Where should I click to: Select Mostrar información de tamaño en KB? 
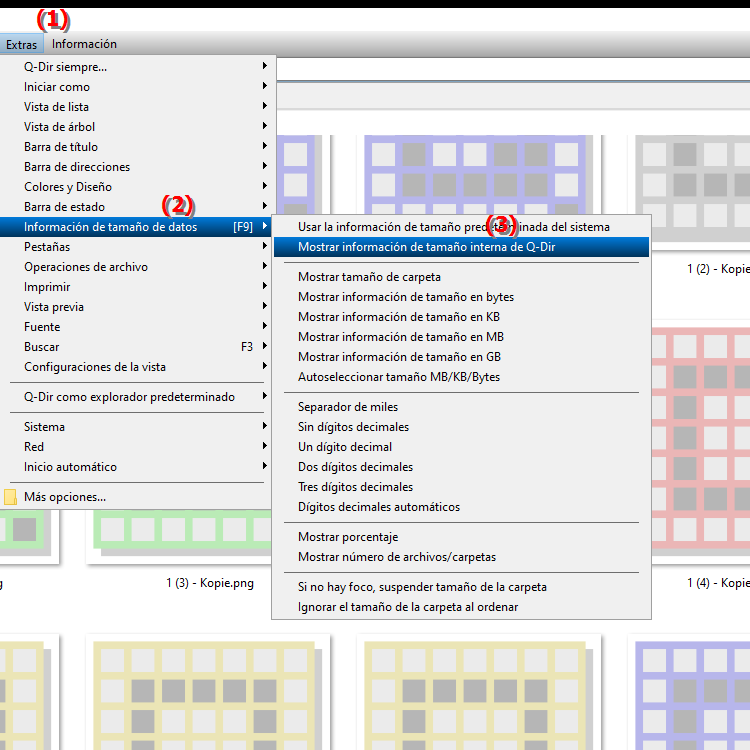[x=462, y=317]
